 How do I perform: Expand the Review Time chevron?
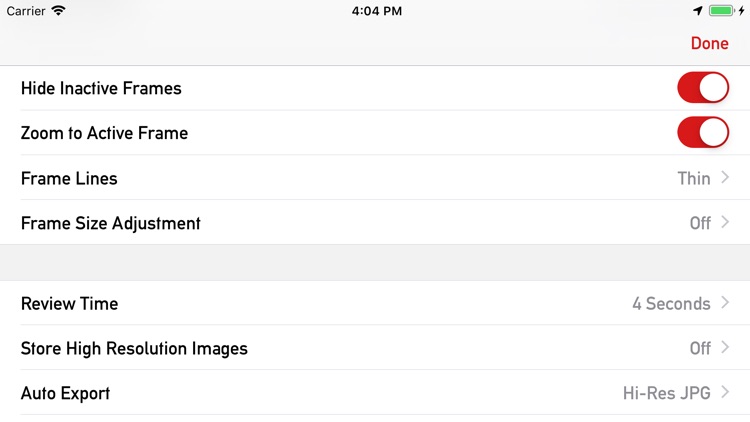coord(725,302)
